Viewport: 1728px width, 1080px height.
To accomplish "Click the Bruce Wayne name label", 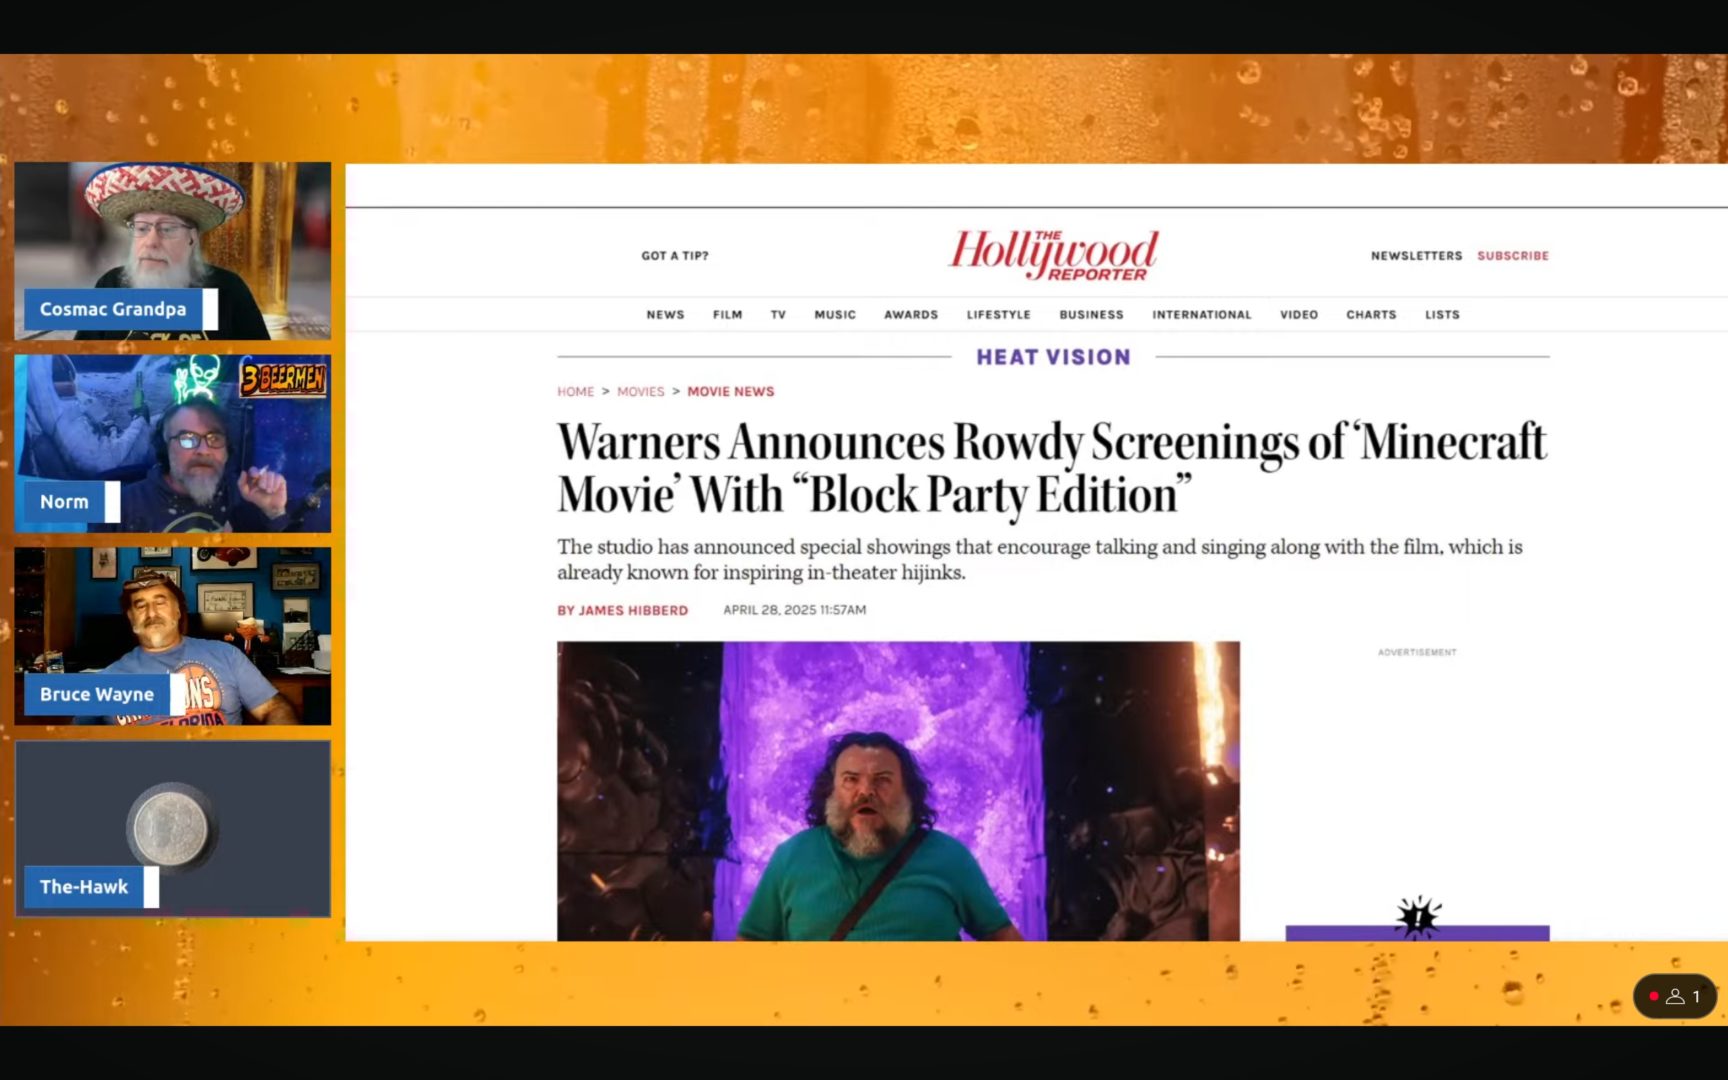I will 97,694.
